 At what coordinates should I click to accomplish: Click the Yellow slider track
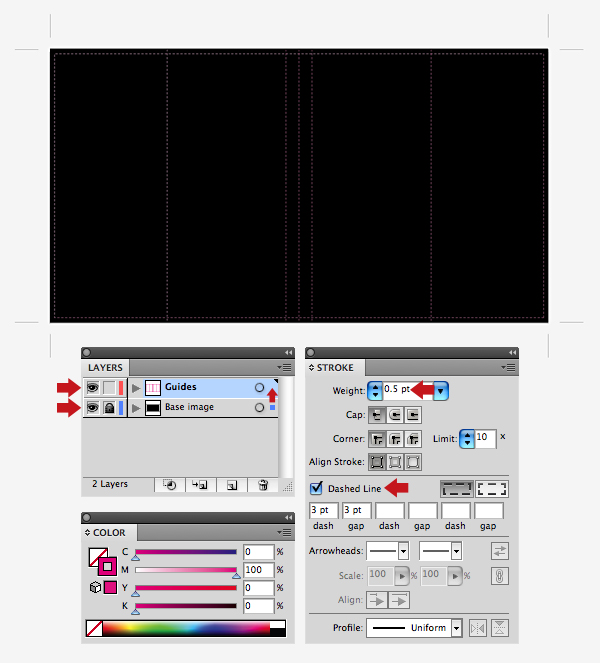pyautogui.click(x=186, y=588)
